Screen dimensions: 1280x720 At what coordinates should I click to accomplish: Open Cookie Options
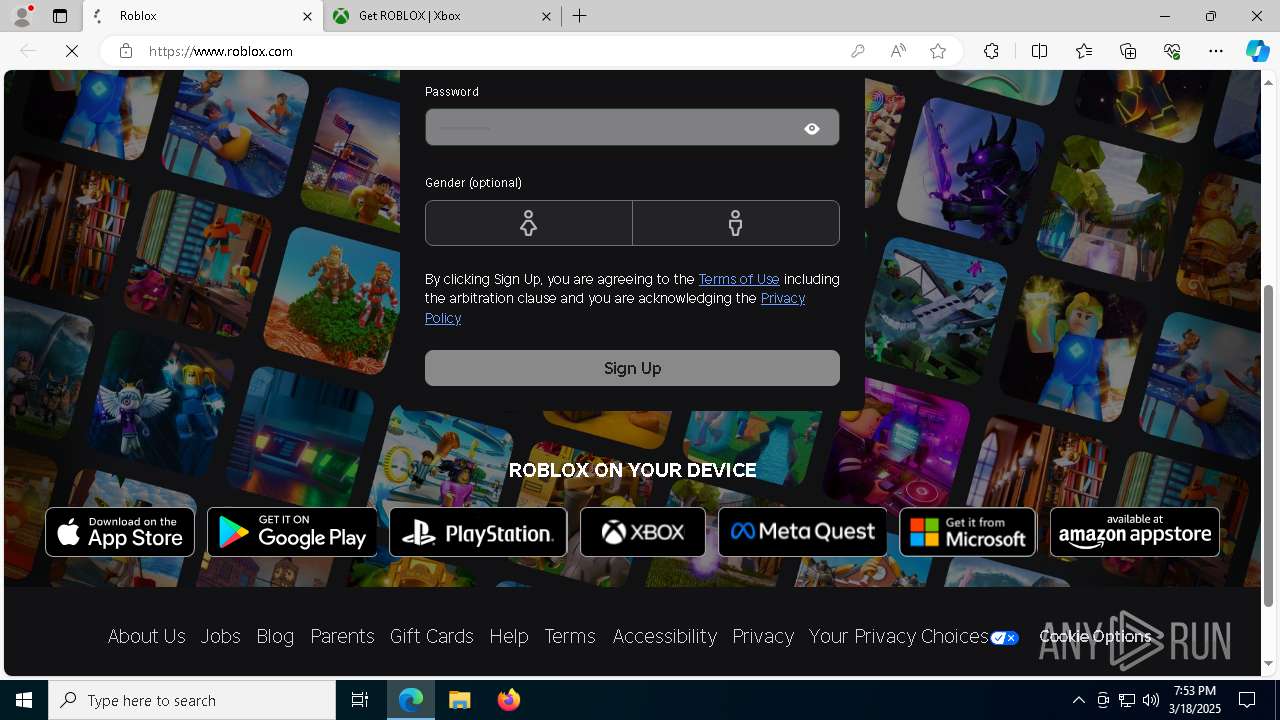pos(1095,636)
